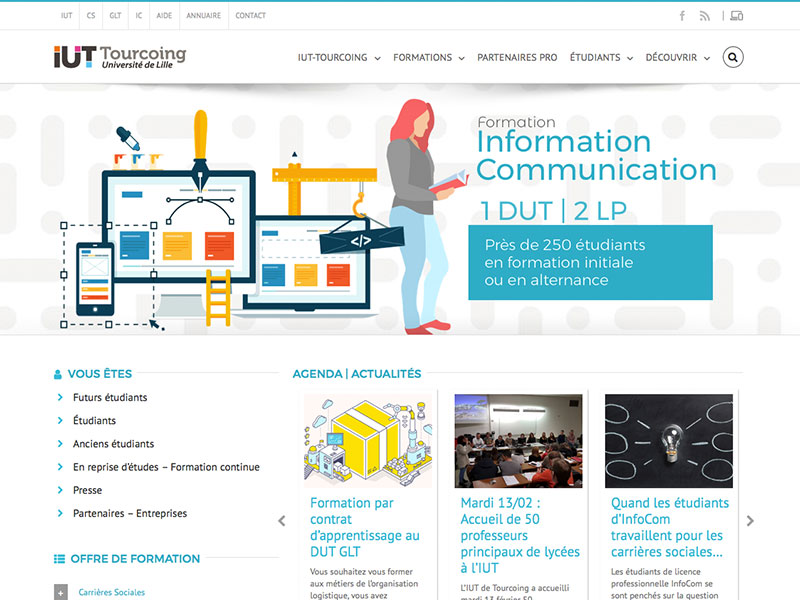The height and width of the screenshot is (600, 800).
Task: Open article Mardi 13/02 Accueil de 50 professeurs
Action: click(520, 535)
